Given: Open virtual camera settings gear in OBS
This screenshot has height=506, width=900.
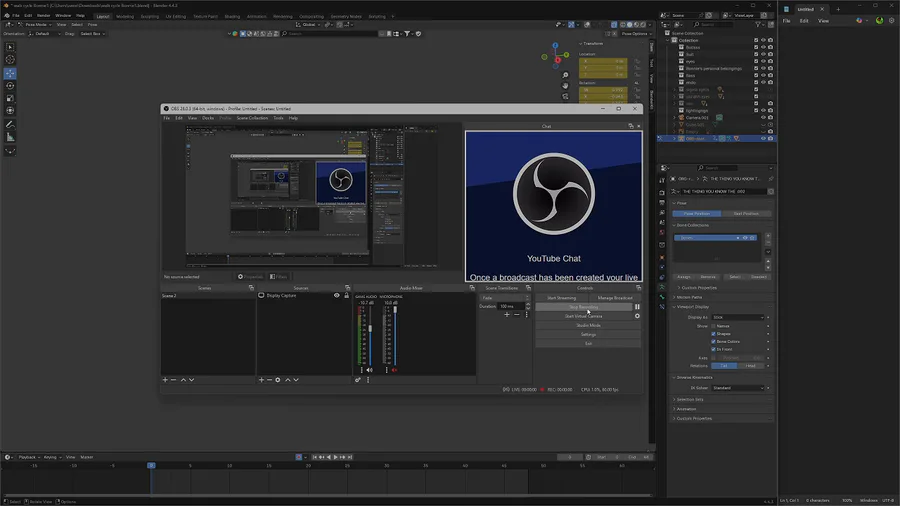Looking at the screenshot, I should [x=637, y=316].
